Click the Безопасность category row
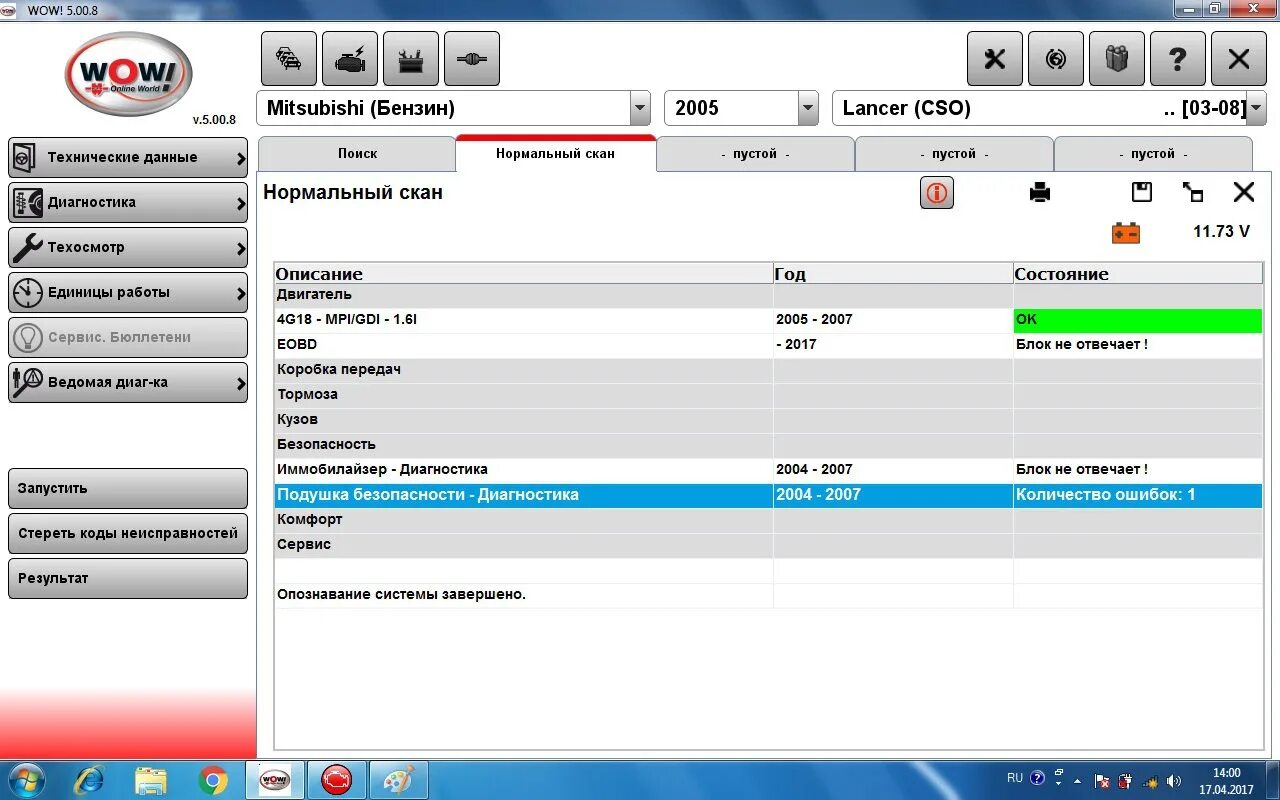1280x800 pixels. click(768, 445)
